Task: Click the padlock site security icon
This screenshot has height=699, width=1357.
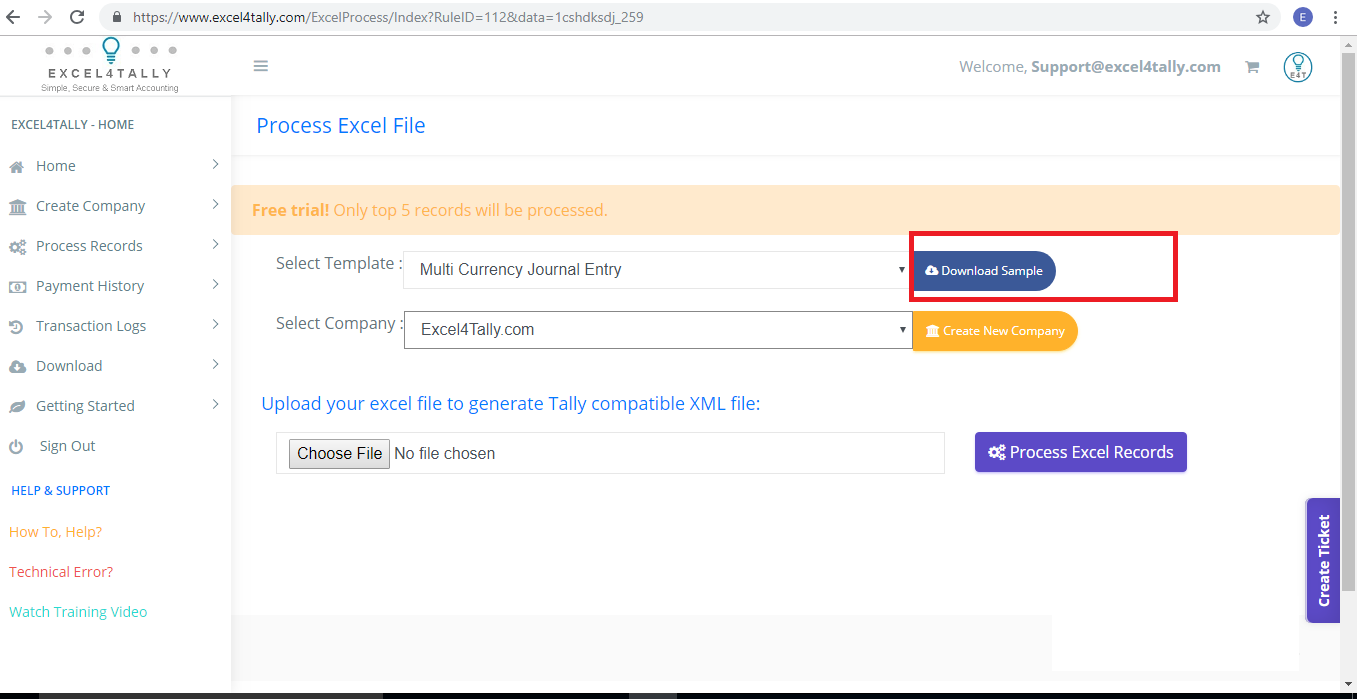Action: (x=117, y=17)
